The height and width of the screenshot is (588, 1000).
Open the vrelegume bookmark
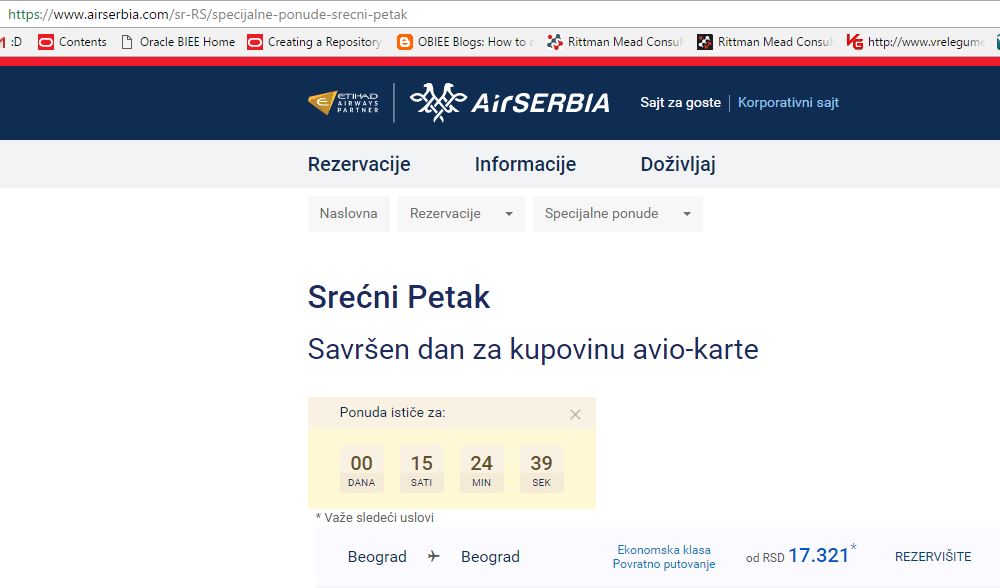pos(915,42)
